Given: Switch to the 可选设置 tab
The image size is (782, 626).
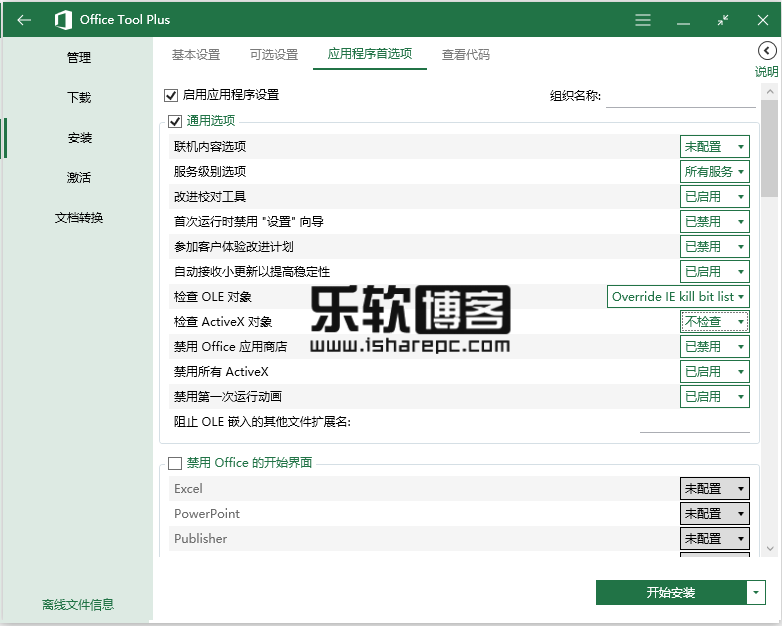Looking at the screenshot, I should (274, 54).
